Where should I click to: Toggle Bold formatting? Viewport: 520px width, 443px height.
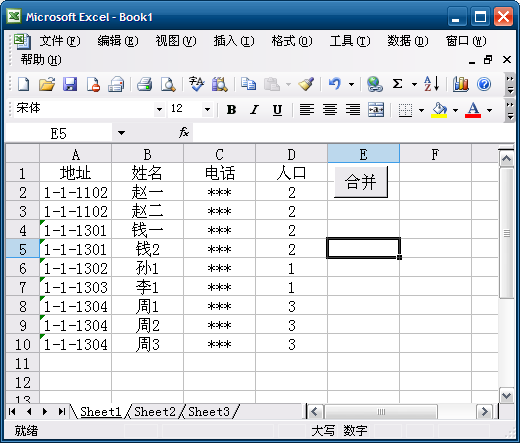point(231,110)
